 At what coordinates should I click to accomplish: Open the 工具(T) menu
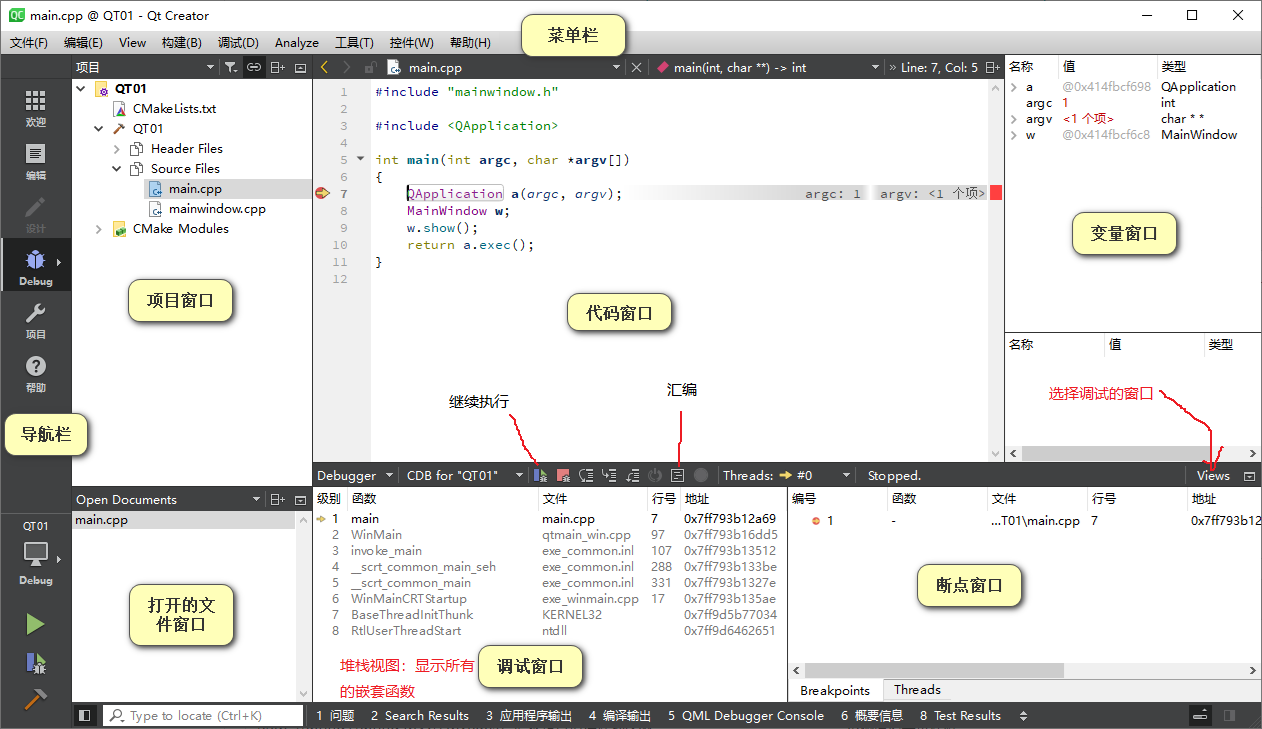pos(354,43)
